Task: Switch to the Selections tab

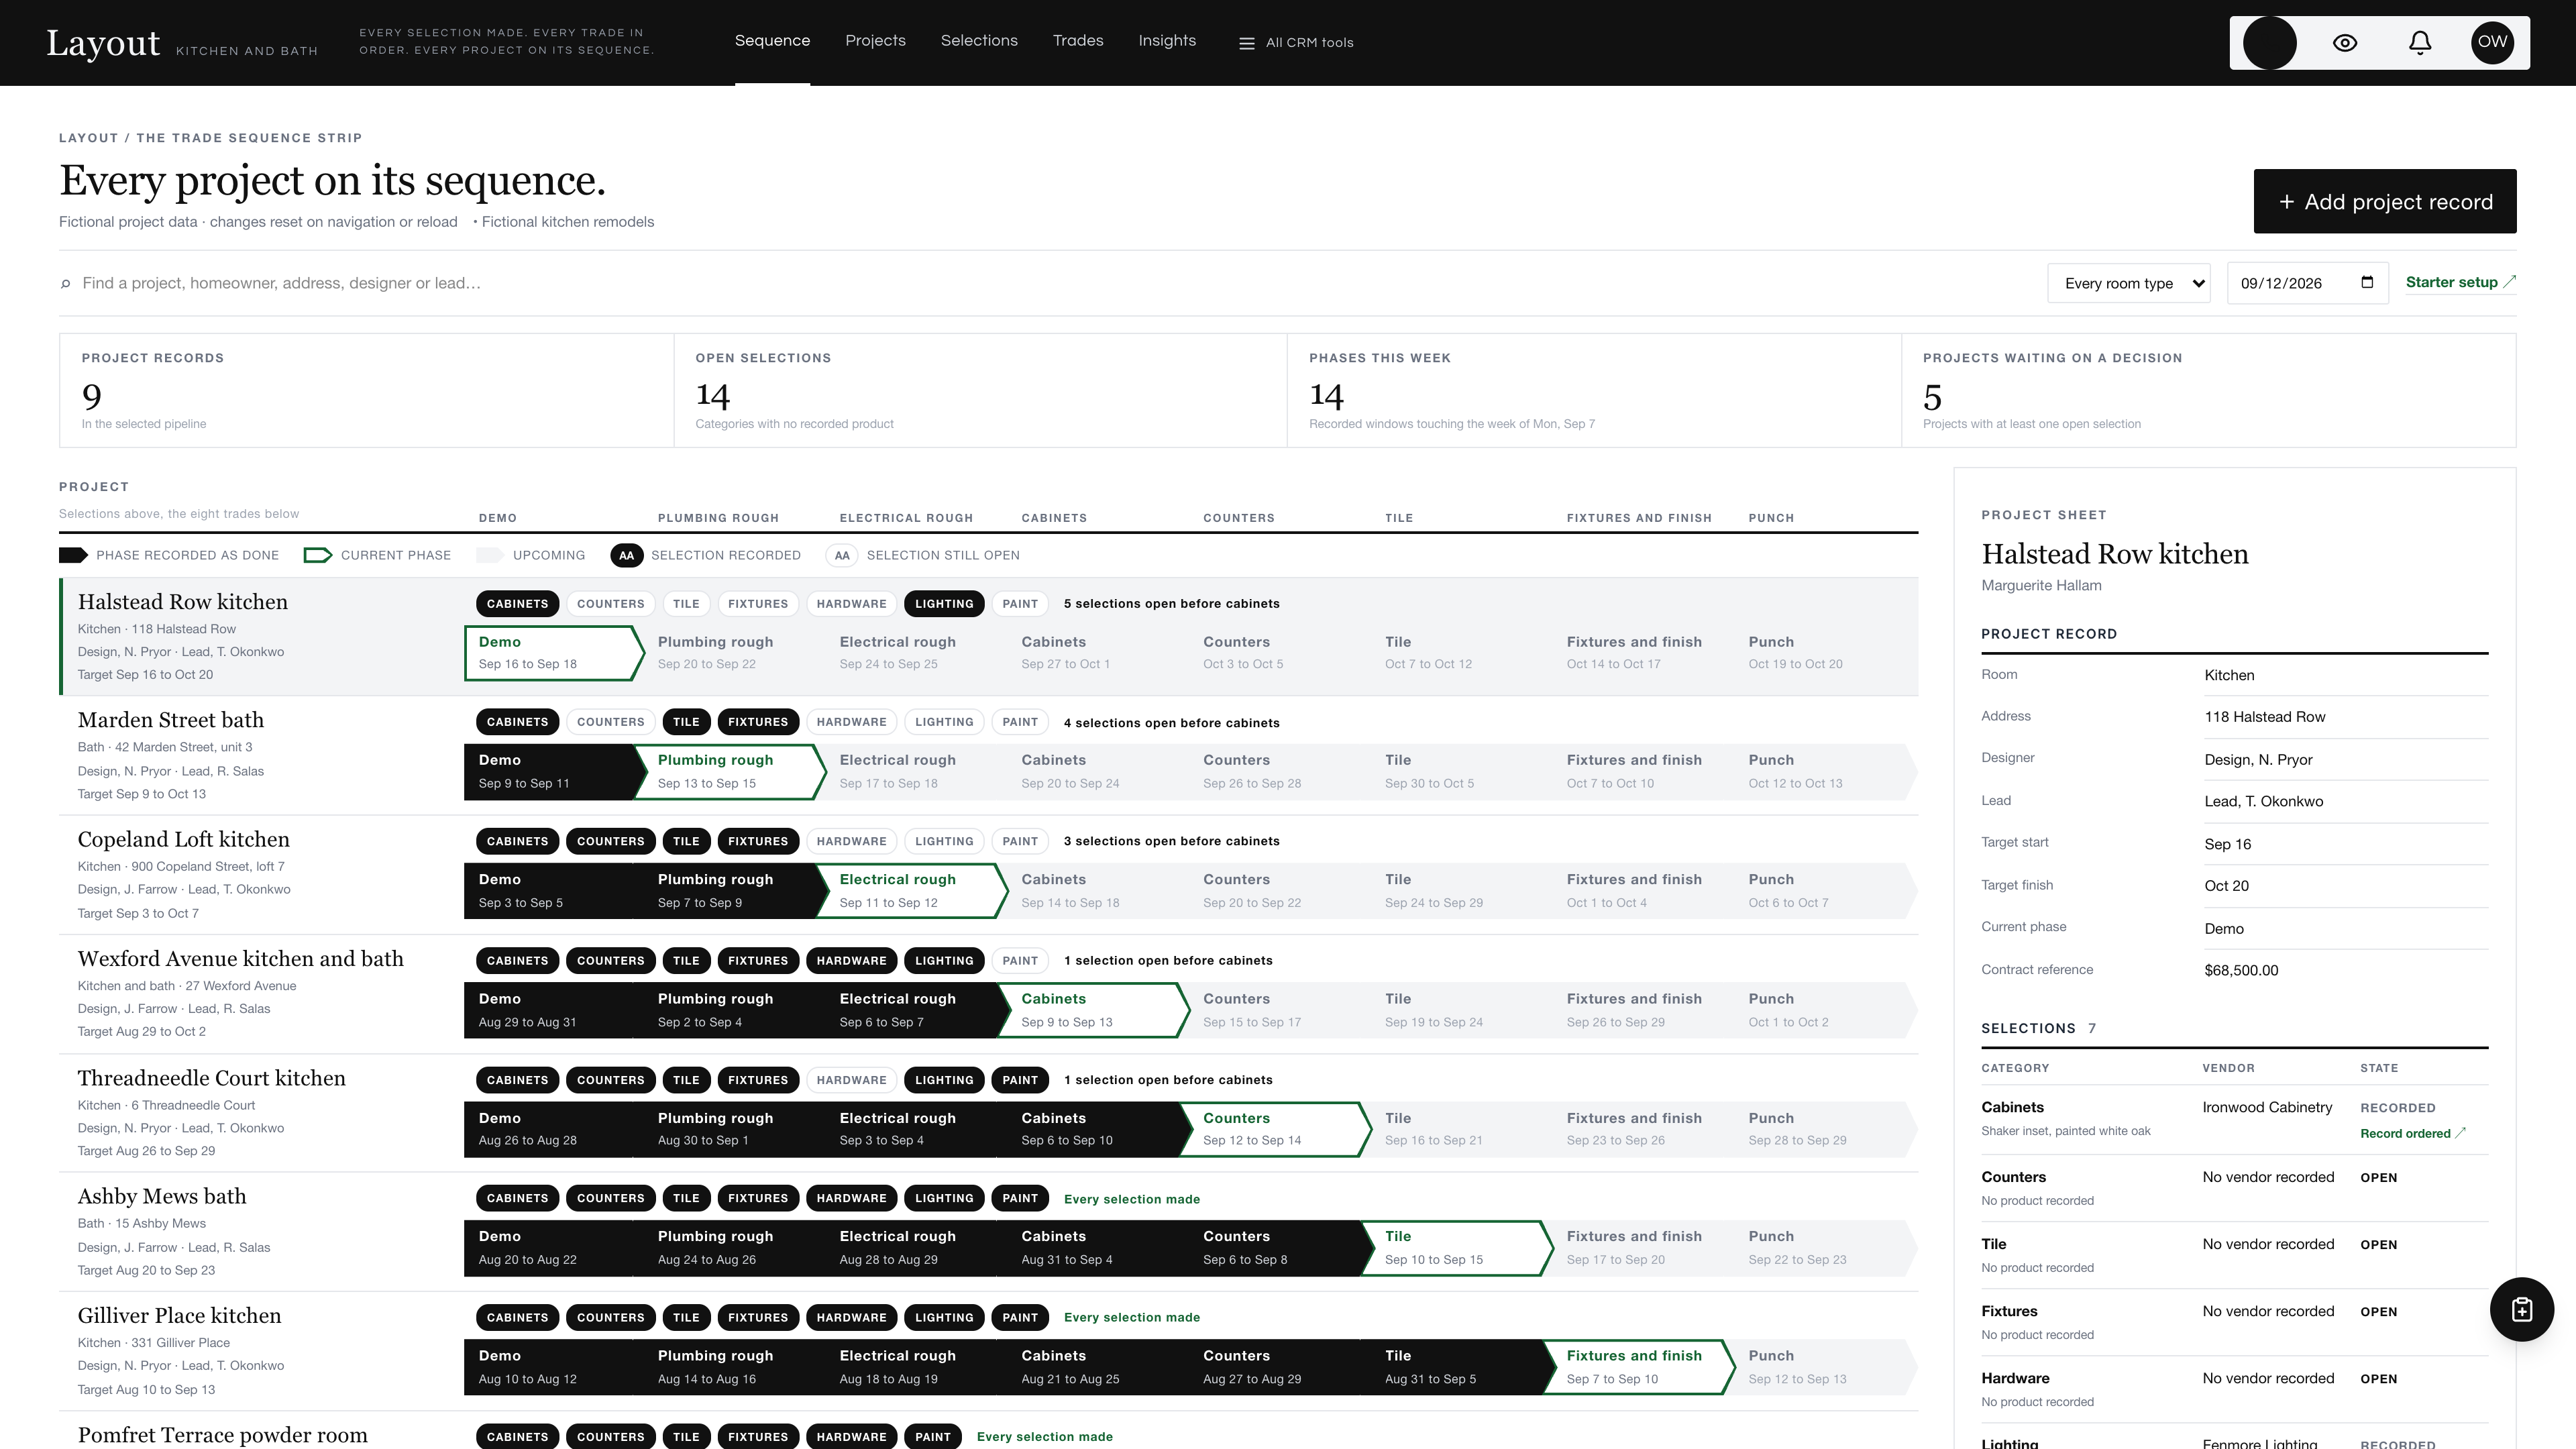Action: (x=978, y=41)
